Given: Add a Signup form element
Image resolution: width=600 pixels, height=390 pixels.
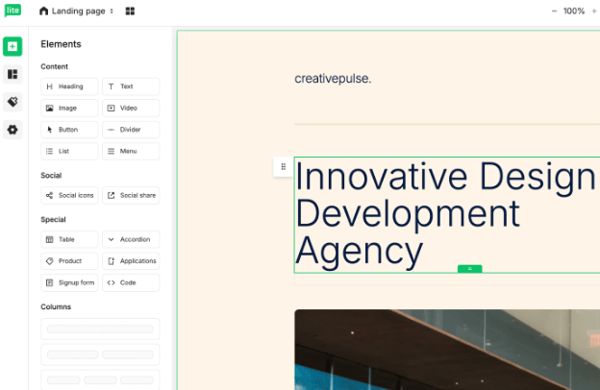Looking at the screenshot, I should coord(69,283).
